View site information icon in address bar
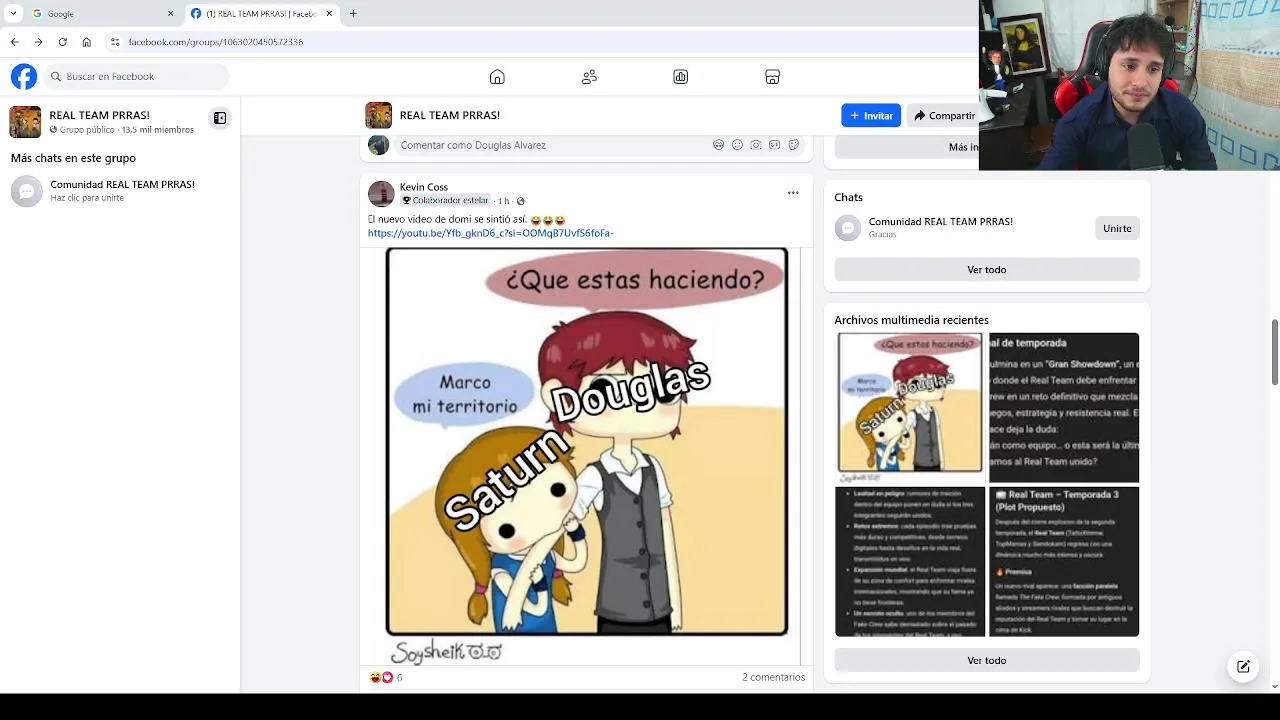 (115, 42)
